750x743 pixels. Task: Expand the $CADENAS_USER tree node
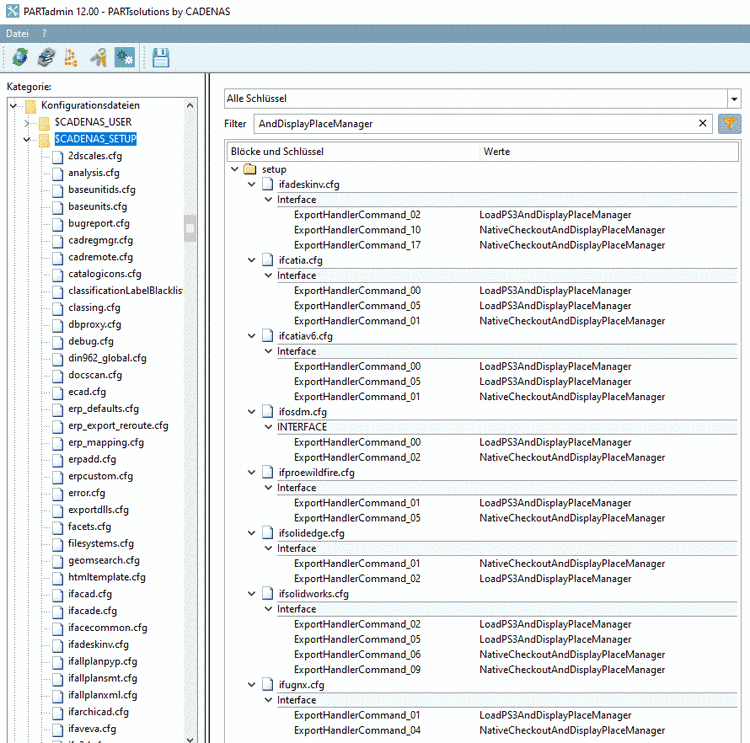click(28, 122)
